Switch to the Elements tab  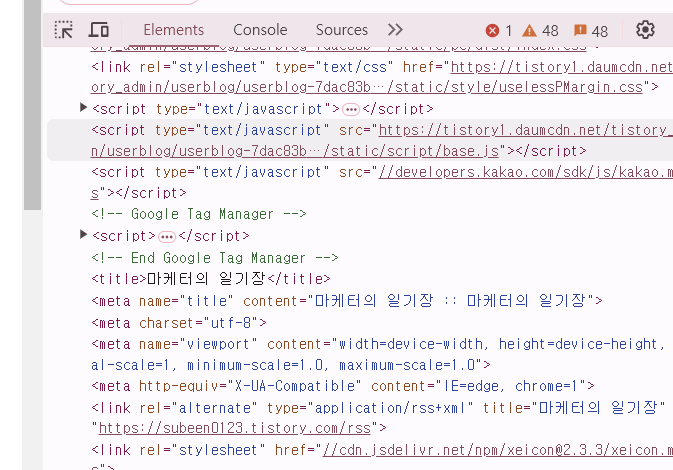[173, 30]
